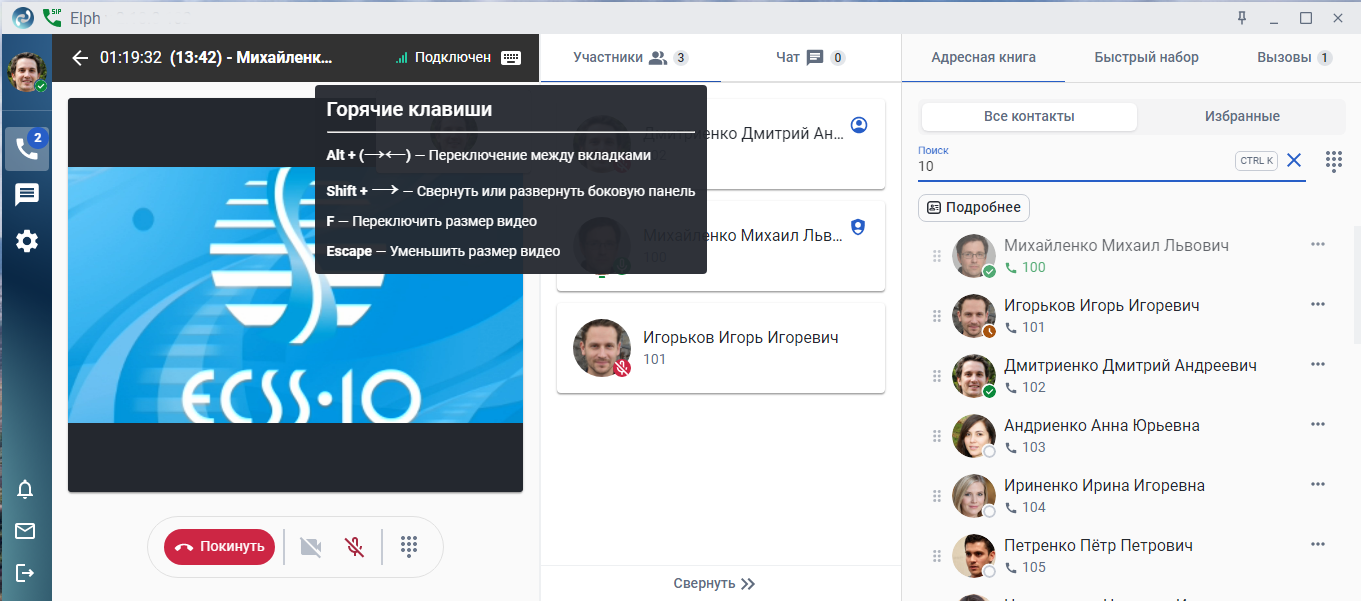Open Вызовы tab
Image resolution: width=1361 pixels, height=601 pixels.
point(1294,58)
